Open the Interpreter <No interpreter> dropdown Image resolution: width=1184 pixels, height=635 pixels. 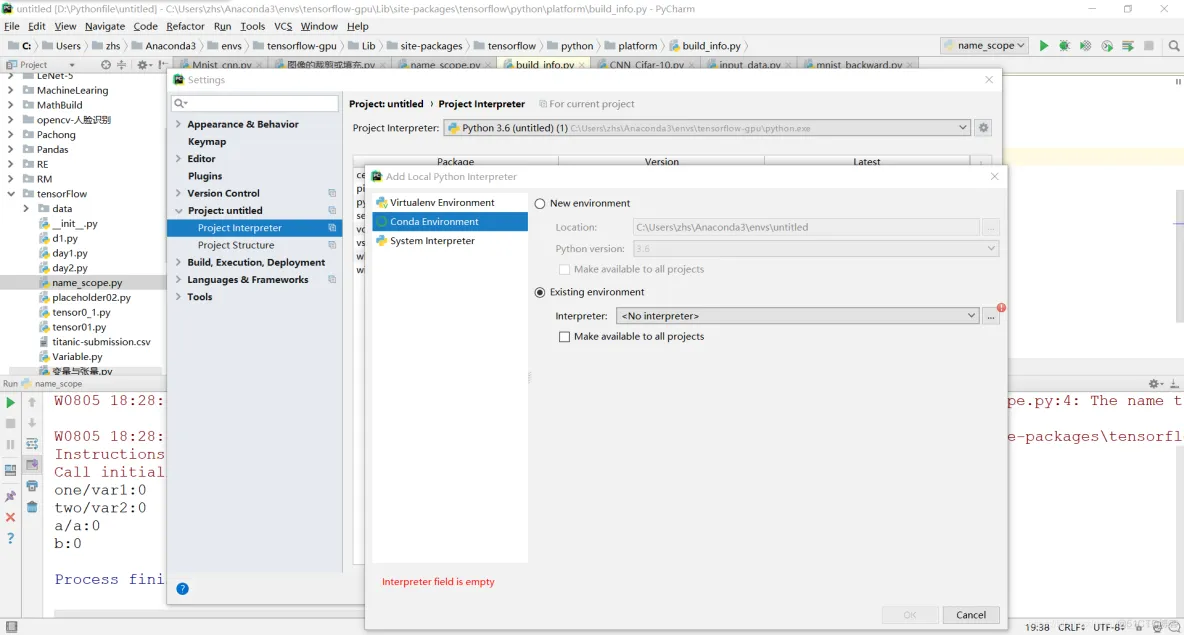click(797, 316)
